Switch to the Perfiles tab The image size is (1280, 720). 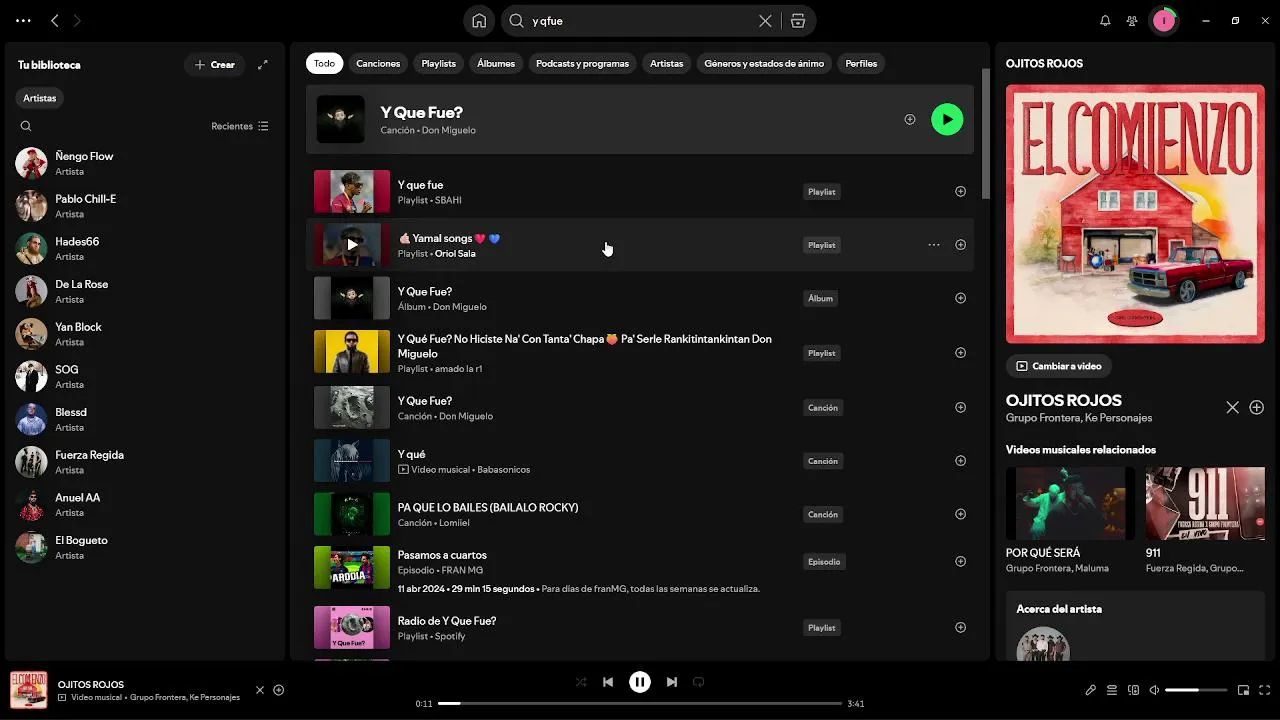[x=861, y=63]
